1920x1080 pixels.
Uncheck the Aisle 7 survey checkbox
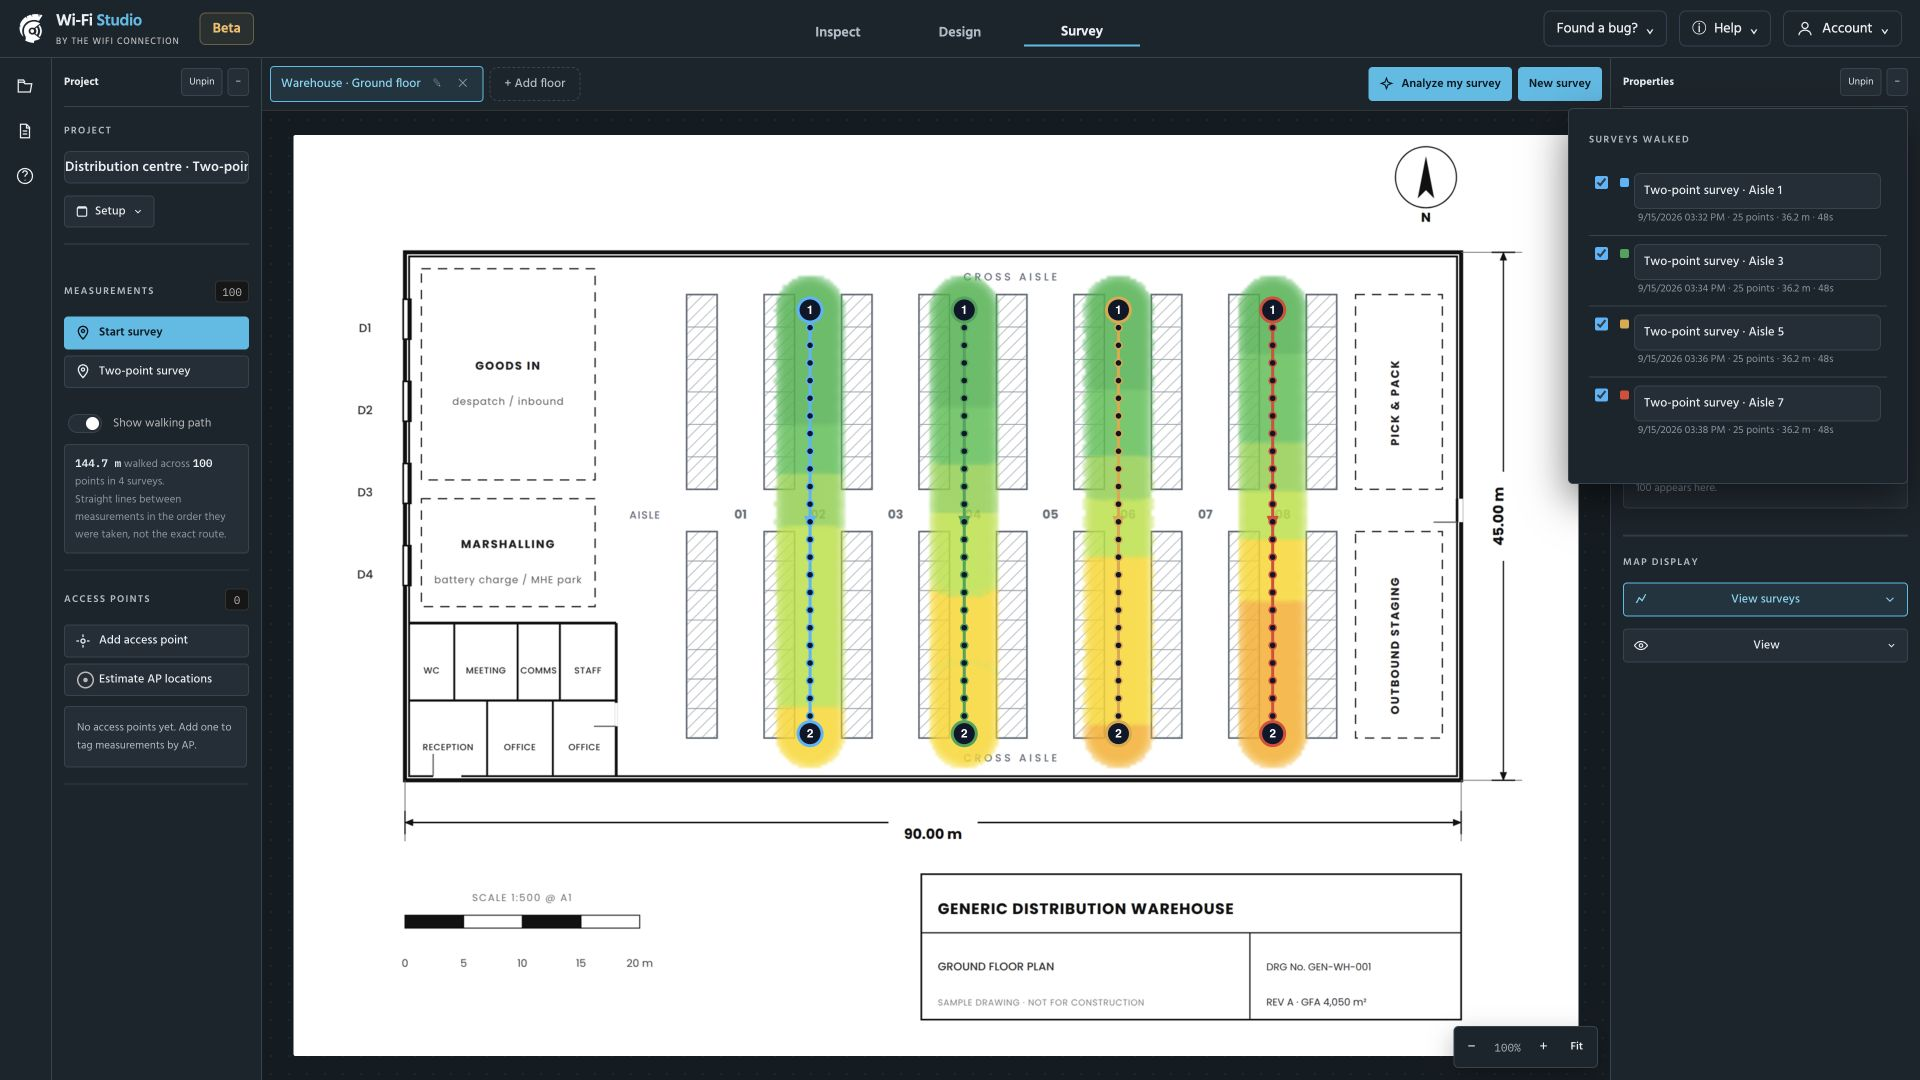point(1601,395)
